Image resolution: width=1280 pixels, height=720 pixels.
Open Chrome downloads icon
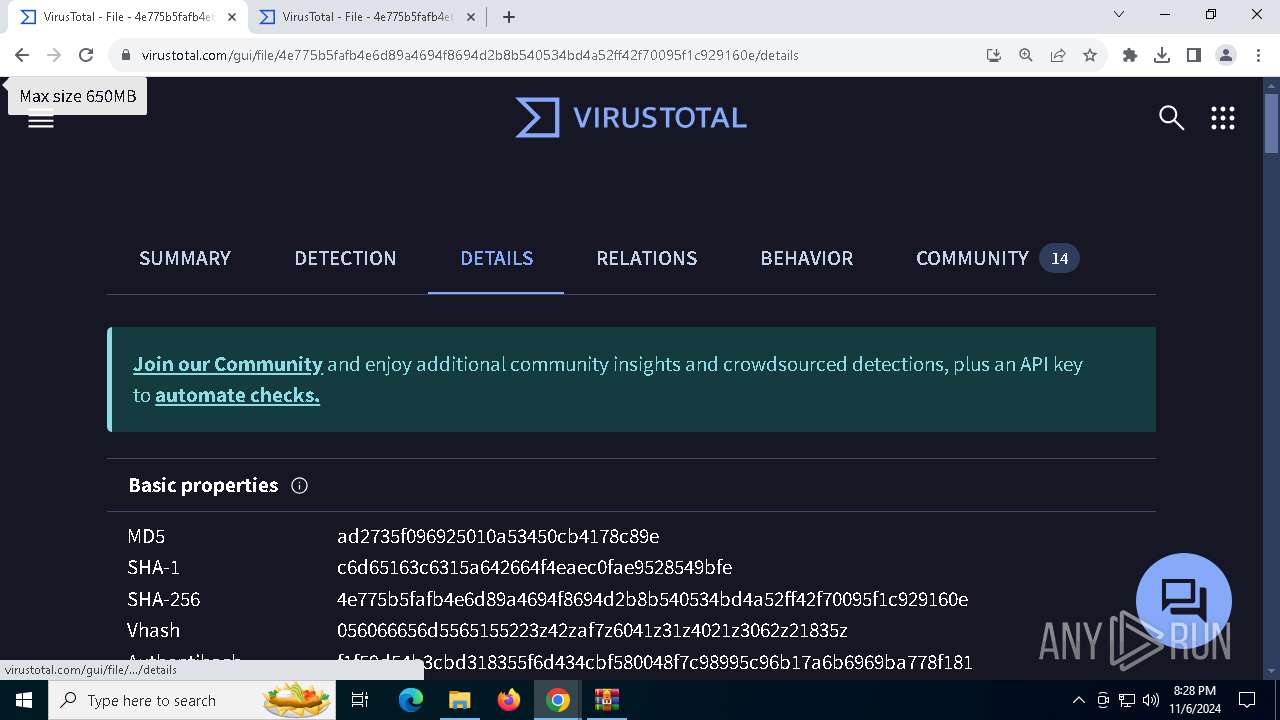[x=1162, y=55]
